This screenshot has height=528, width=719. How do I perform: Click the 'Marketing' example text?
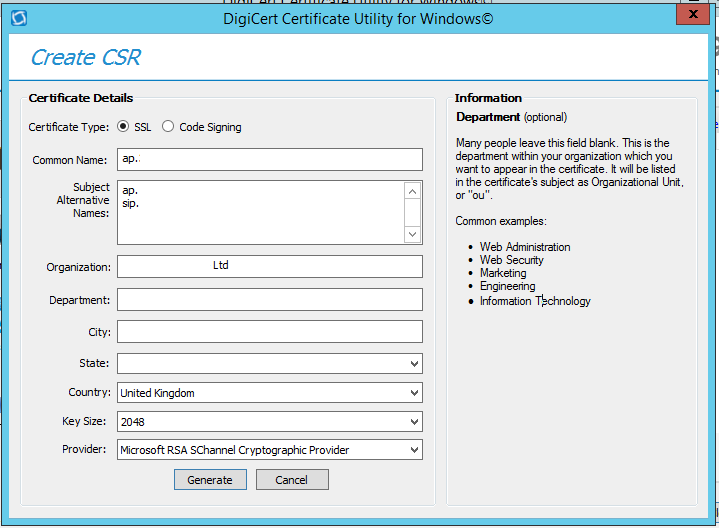pos(503,273)
